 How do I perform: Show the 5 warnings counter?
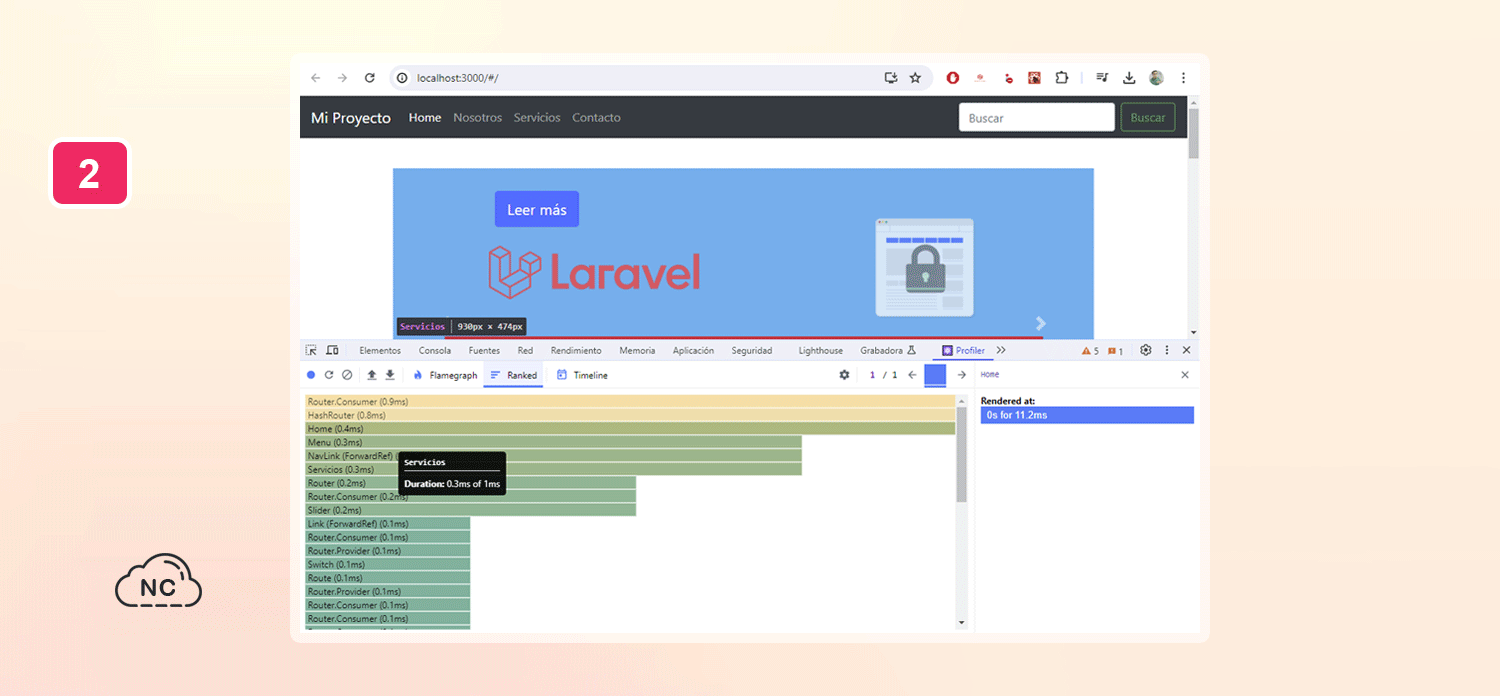click(x=1090, y=351)
